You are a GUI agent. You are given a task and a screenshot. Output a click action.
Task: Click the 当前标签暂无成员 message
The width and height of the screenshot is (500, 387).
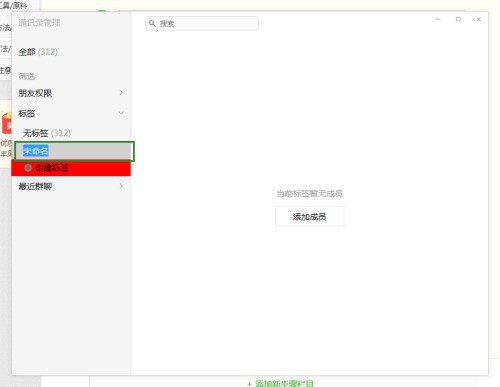[x=309, y=193]
